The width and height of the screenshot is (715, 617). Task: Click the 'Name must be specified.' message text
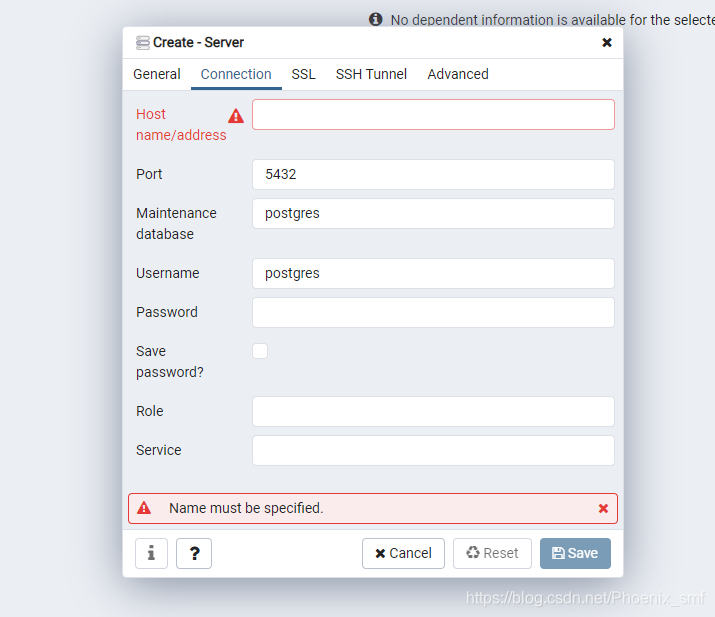(246, 508)
